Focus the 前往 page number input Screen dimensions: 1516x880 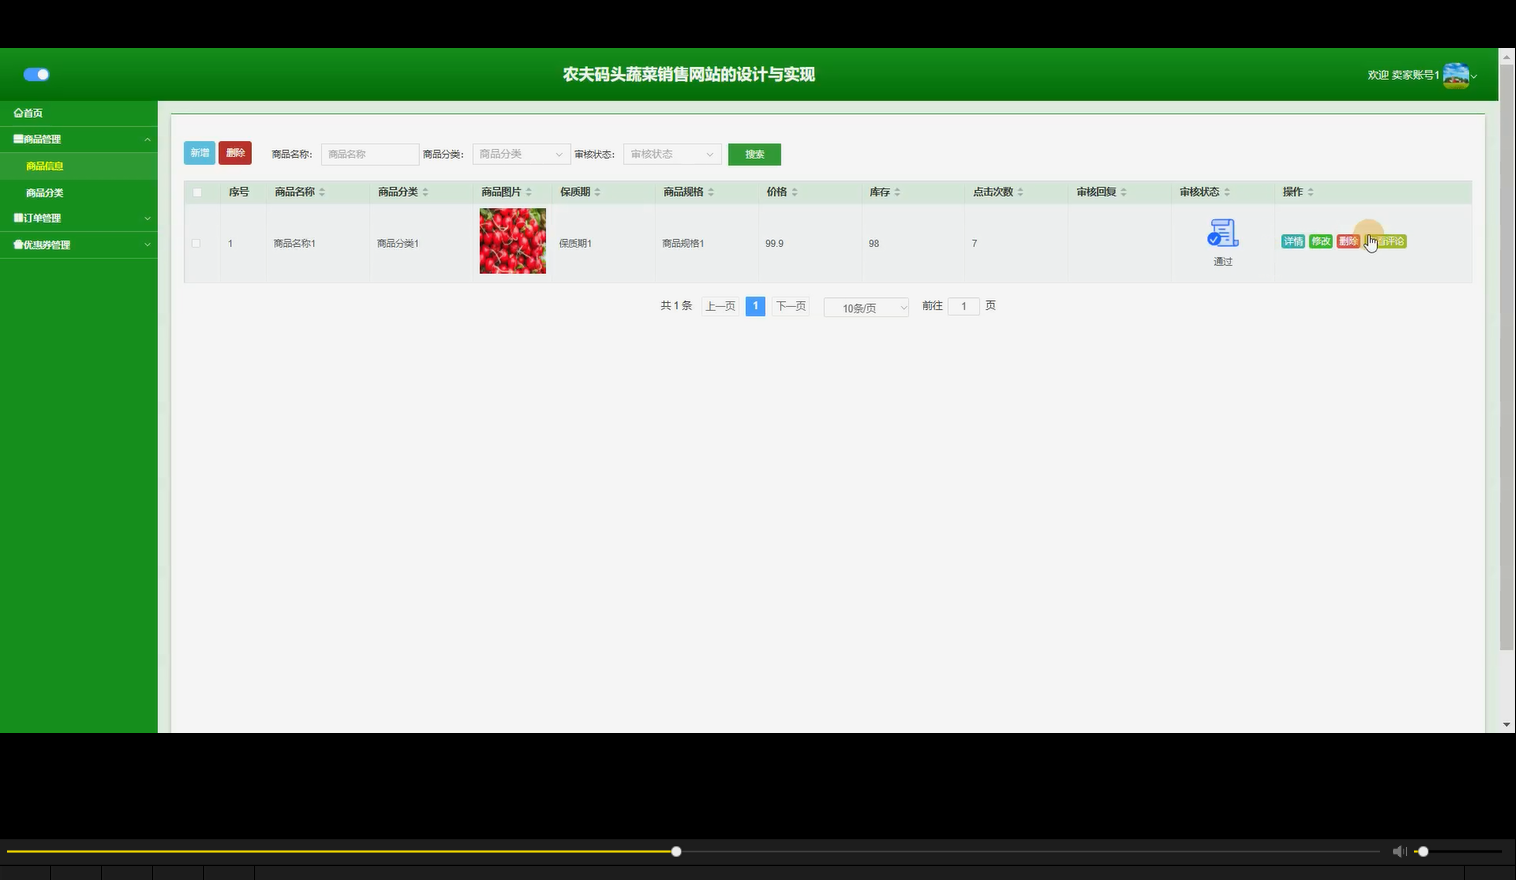963,306
